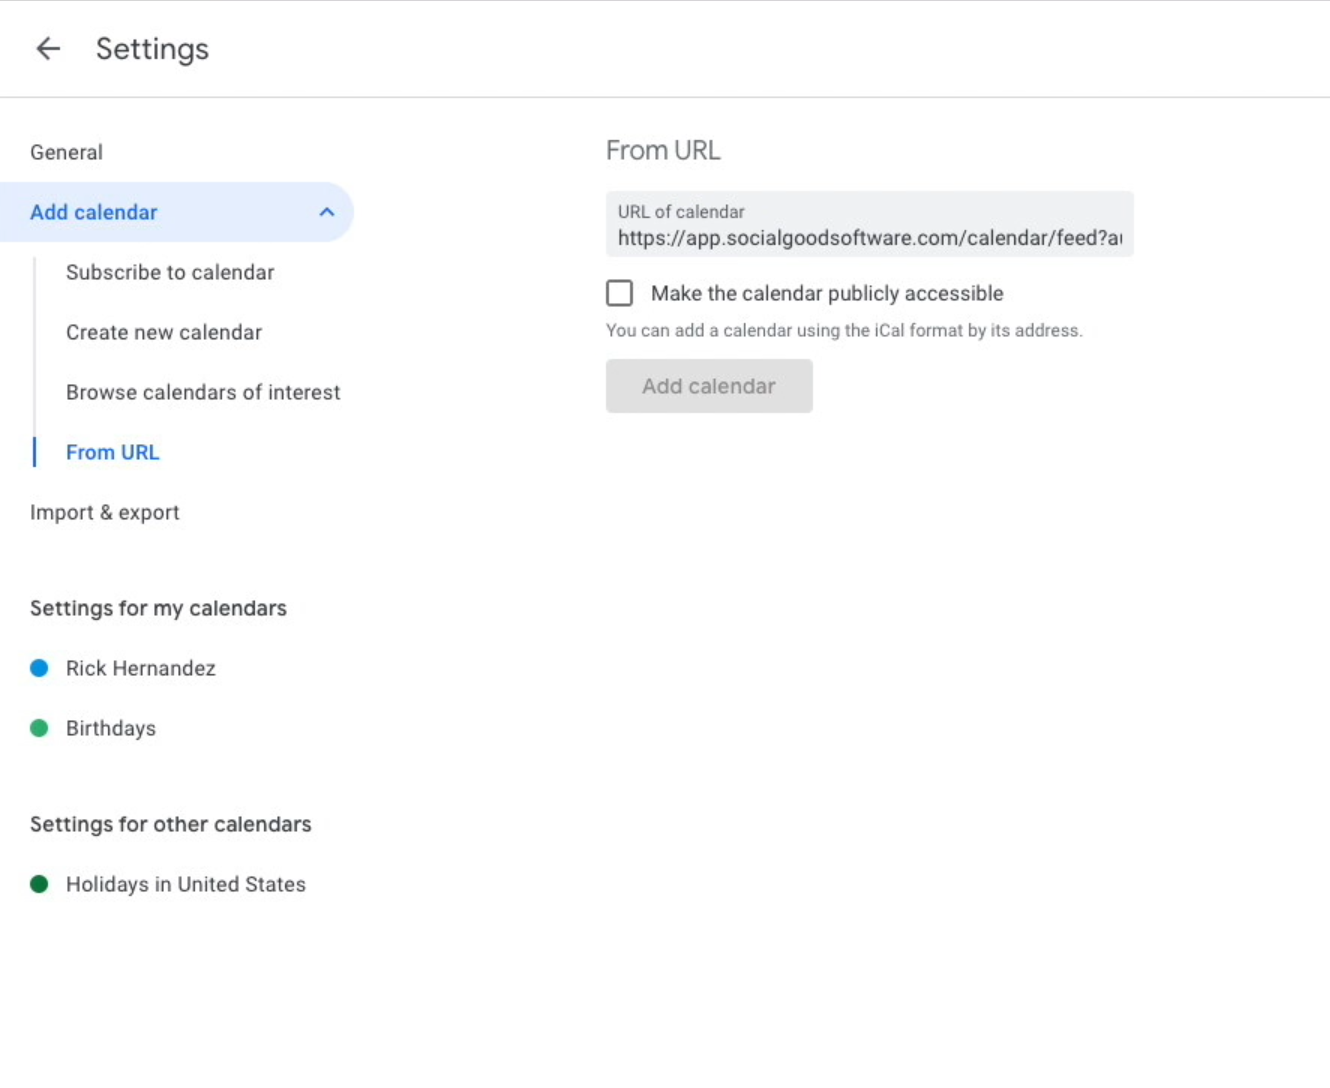
Task: Click the Add calendar button
Action: tap(709, 386)
